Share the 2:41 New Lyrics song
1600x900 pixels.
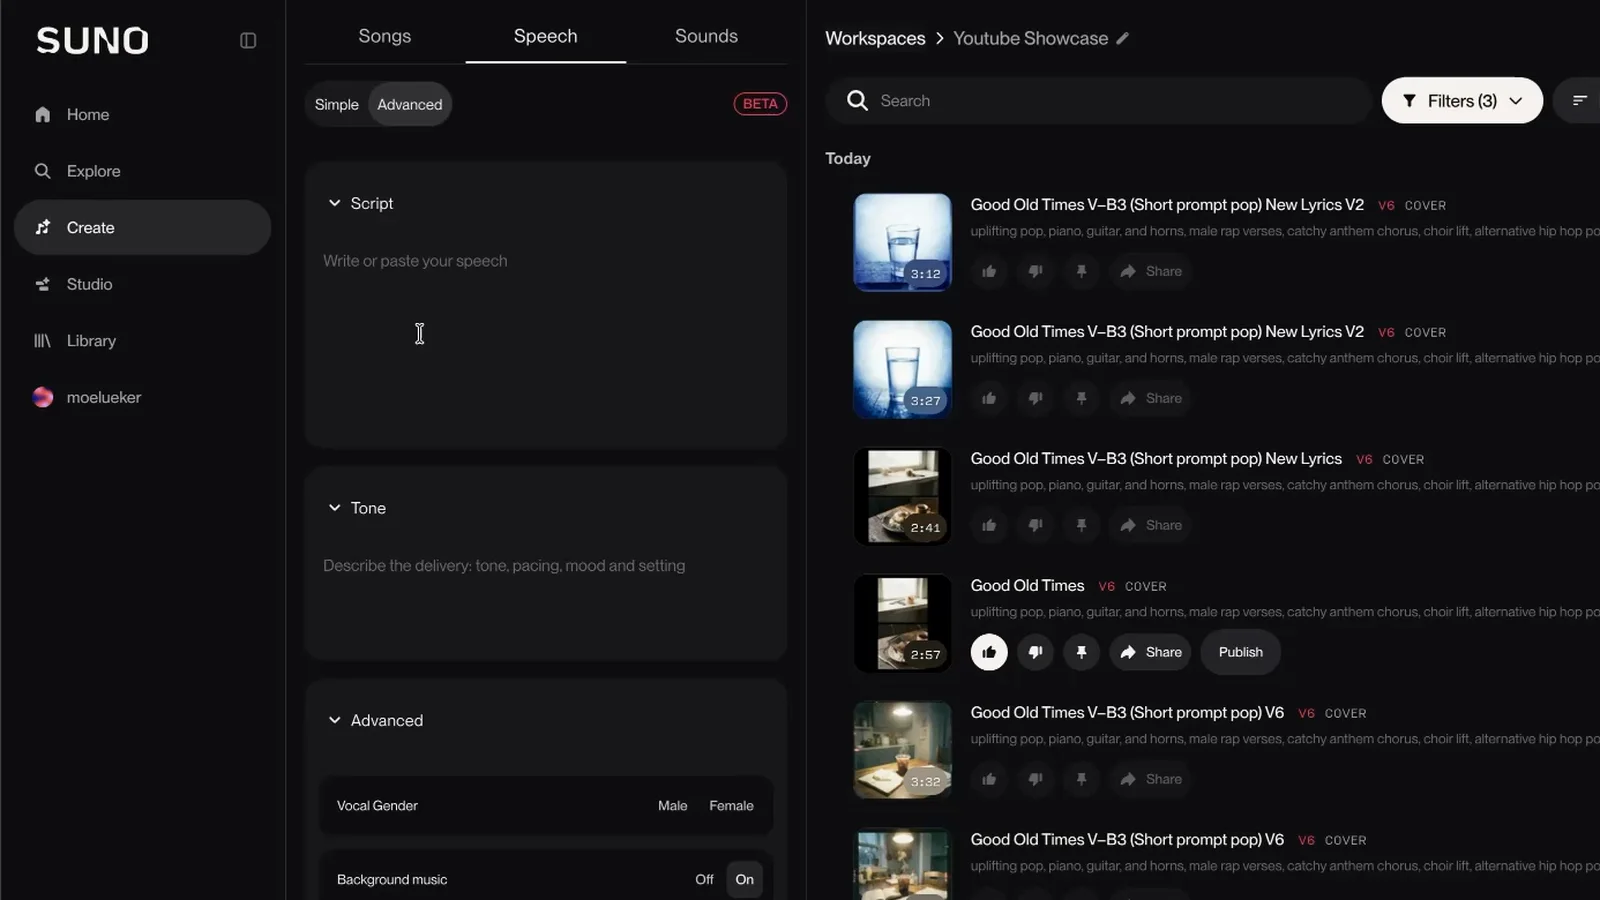(1151, 526)
